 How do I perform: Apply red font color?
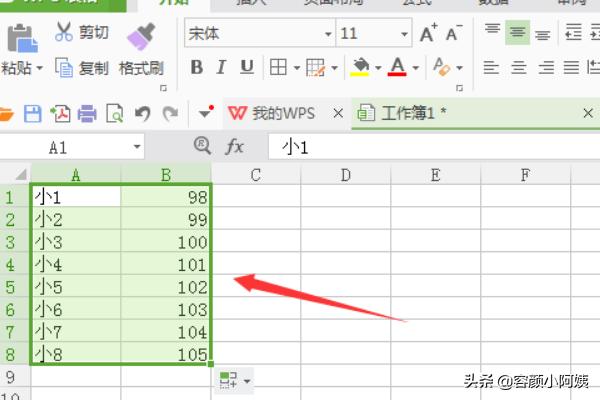pyautogui.click(x=397, y=67)
